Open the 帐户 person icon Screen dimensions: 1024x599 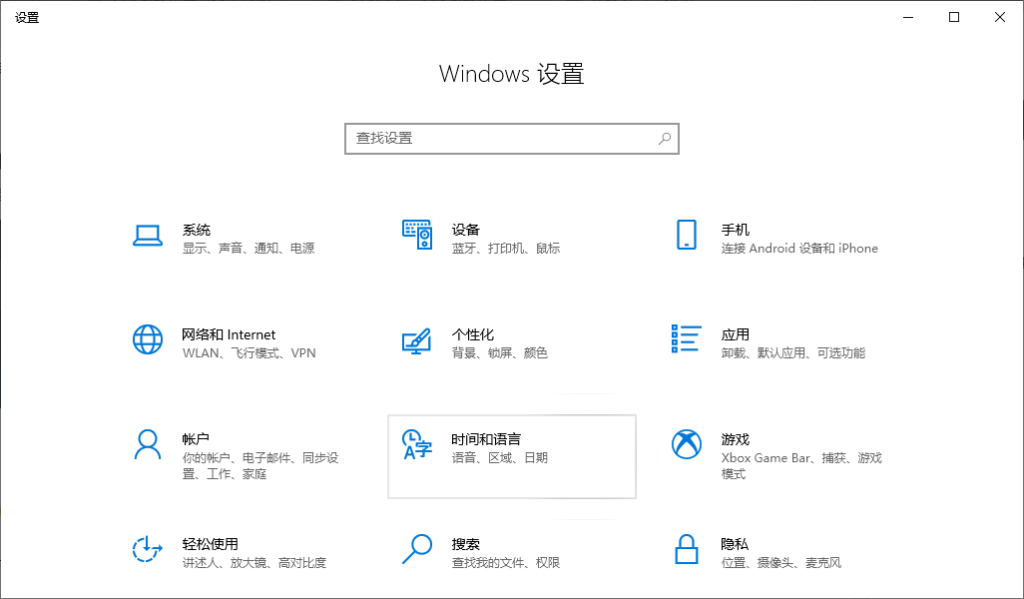[148, 444]
